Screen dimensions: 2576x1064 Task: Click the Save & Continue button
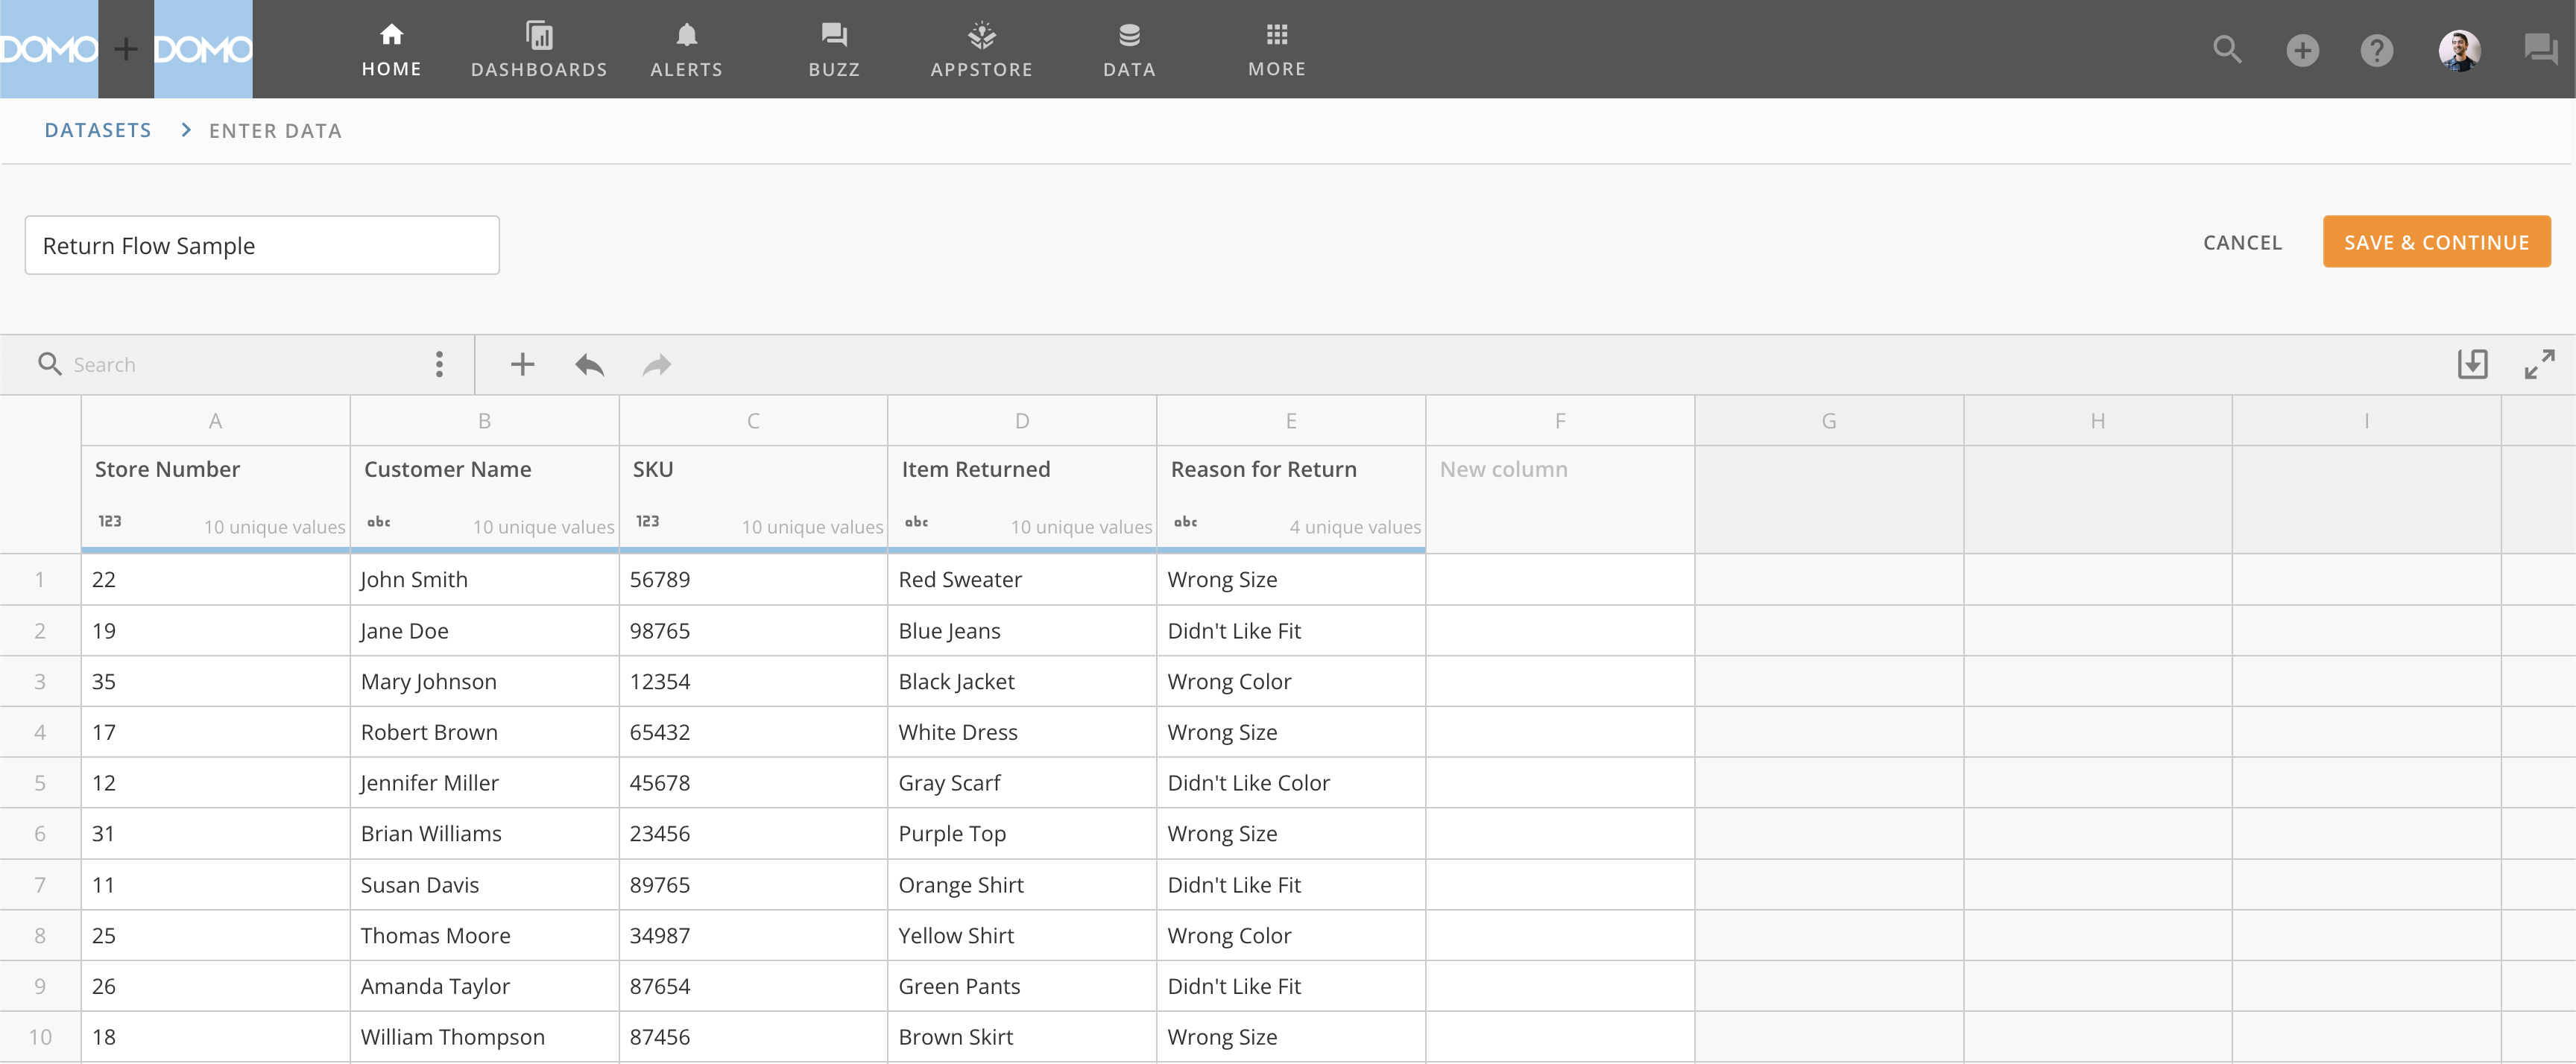[x=2436, y=242]
